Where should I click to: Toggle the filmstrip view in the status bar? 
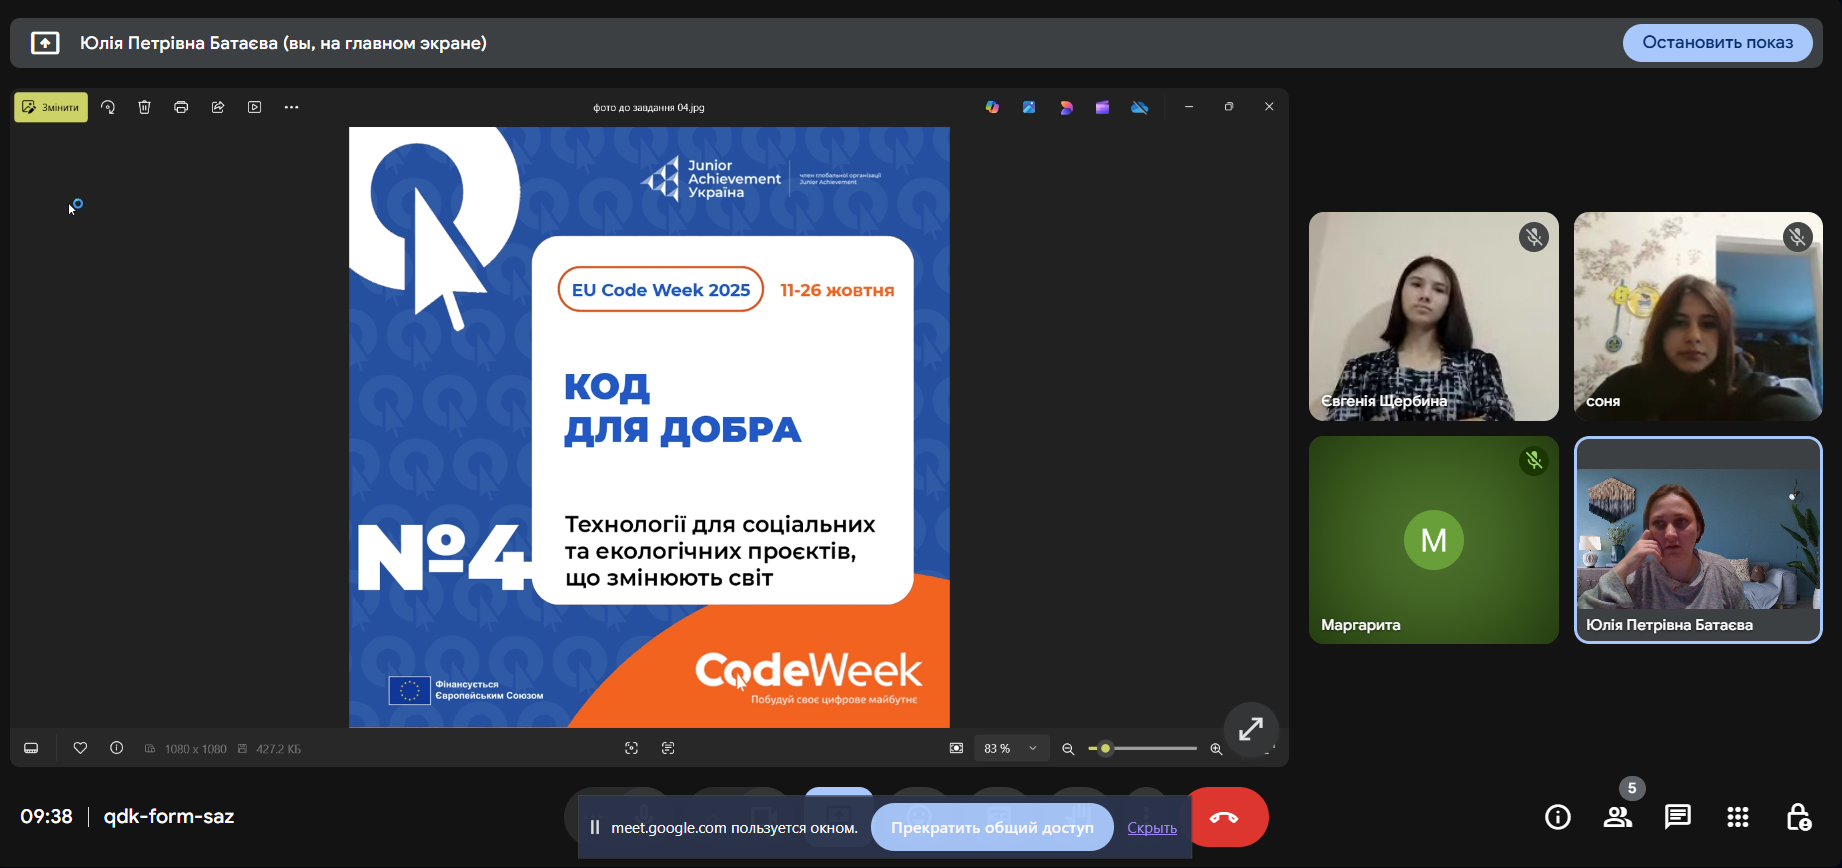click(32, 748)
